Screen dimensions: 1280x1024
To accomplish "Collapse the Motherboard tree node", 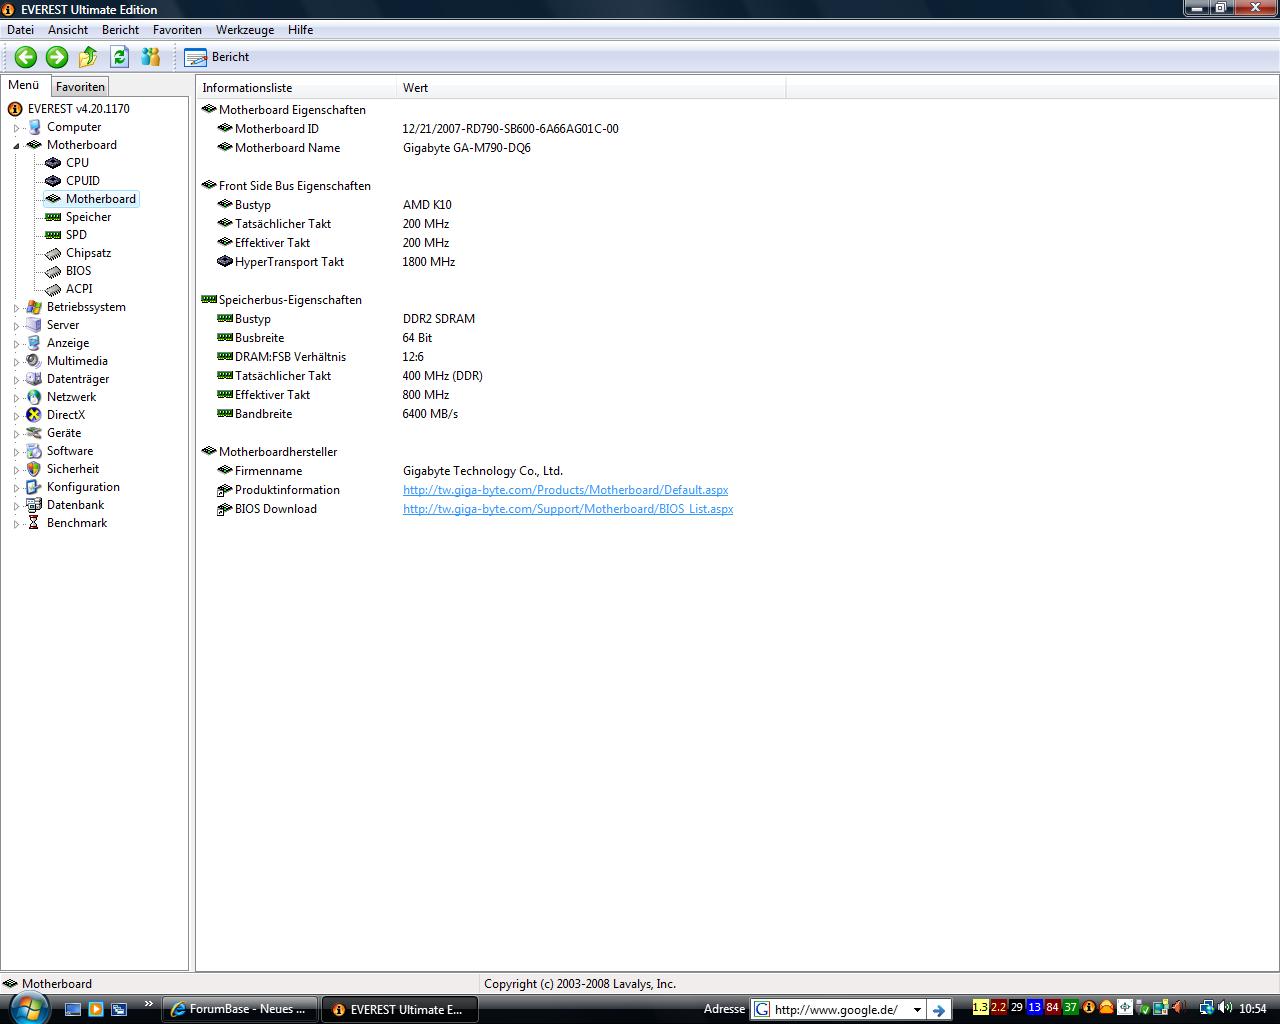I will [16, 146].
